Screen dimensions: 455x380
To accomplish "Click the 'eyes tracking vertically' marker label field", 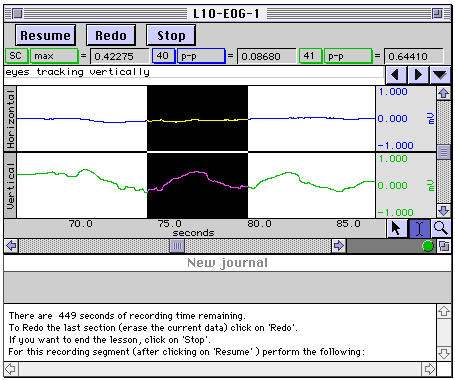I will tap(194, 72).
